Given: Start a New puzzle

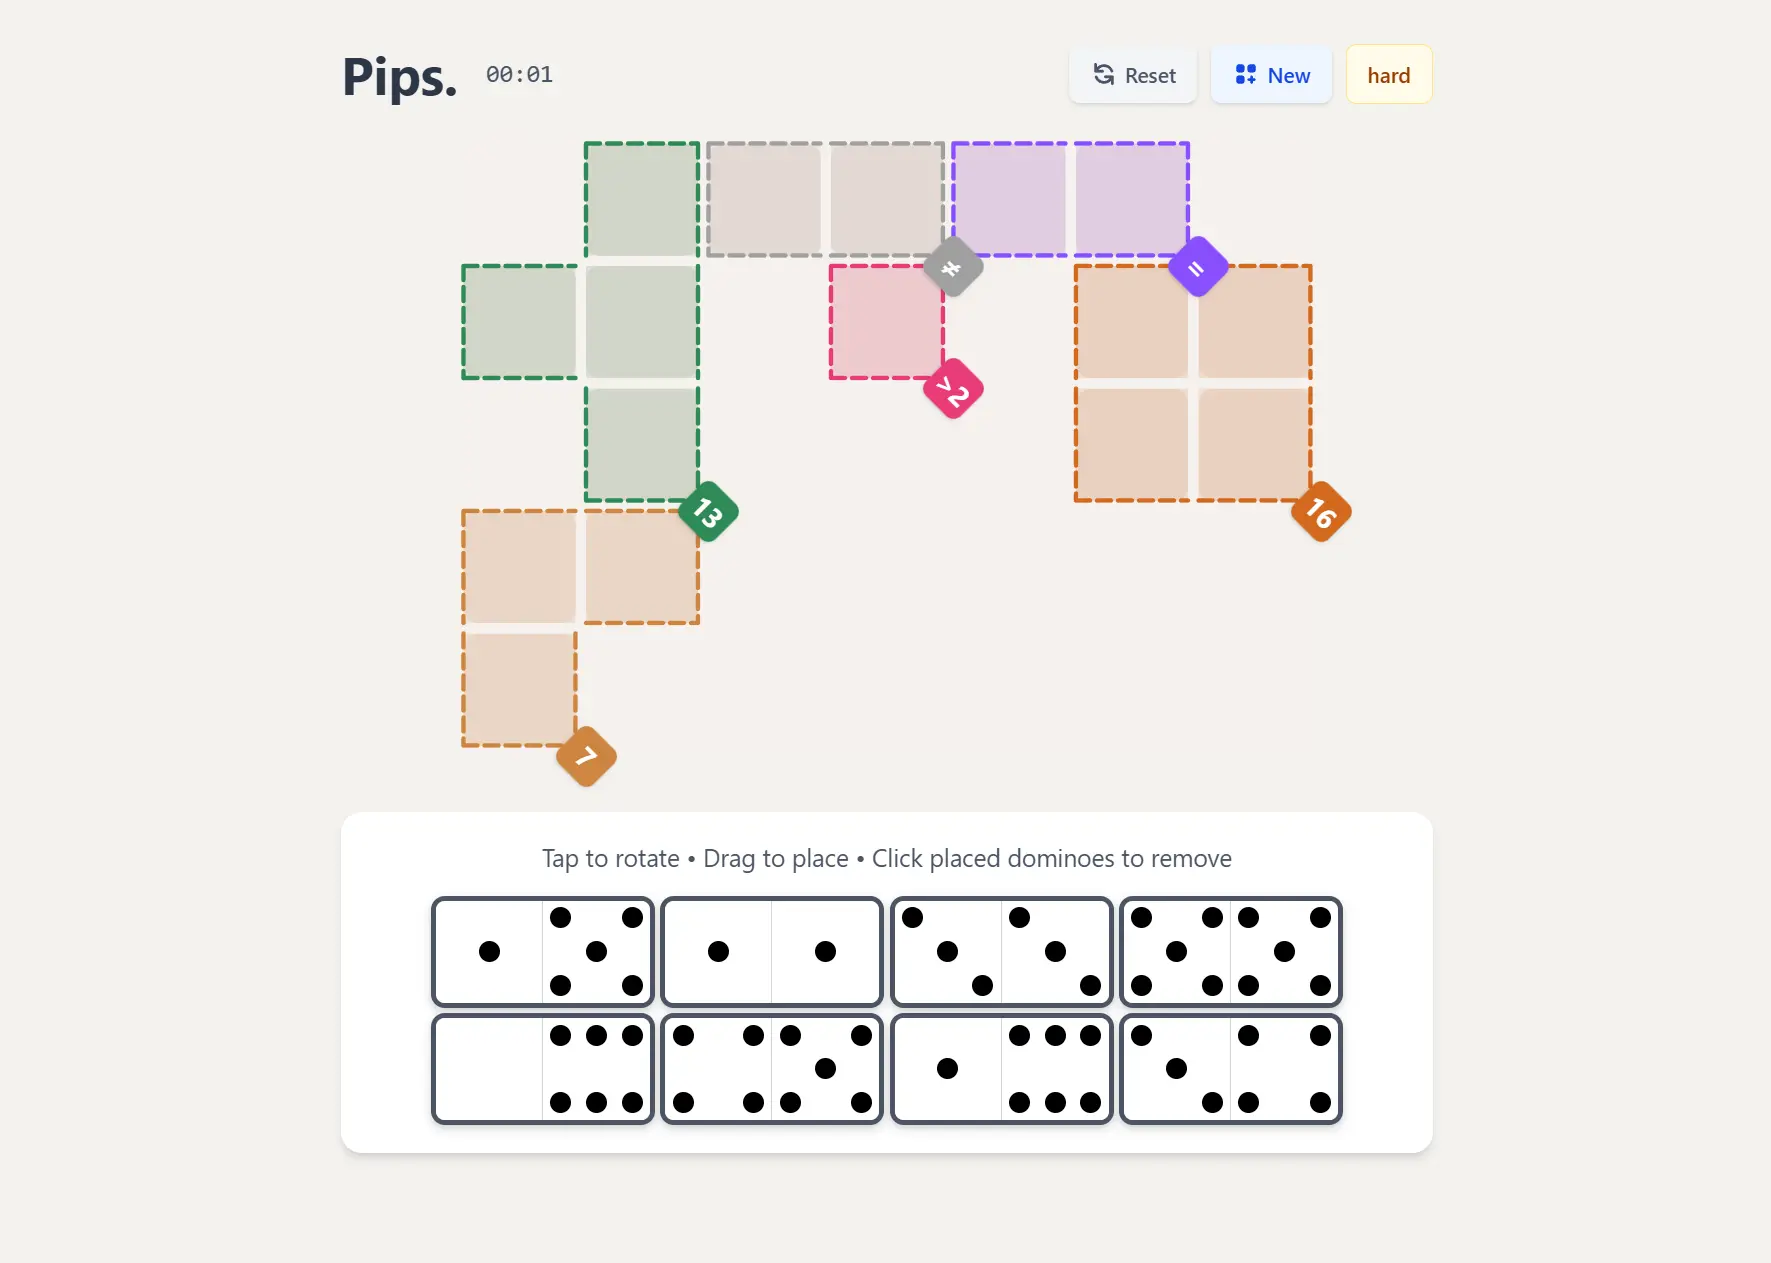Looking at the screenshot, I should click(x=1271, y=74).
